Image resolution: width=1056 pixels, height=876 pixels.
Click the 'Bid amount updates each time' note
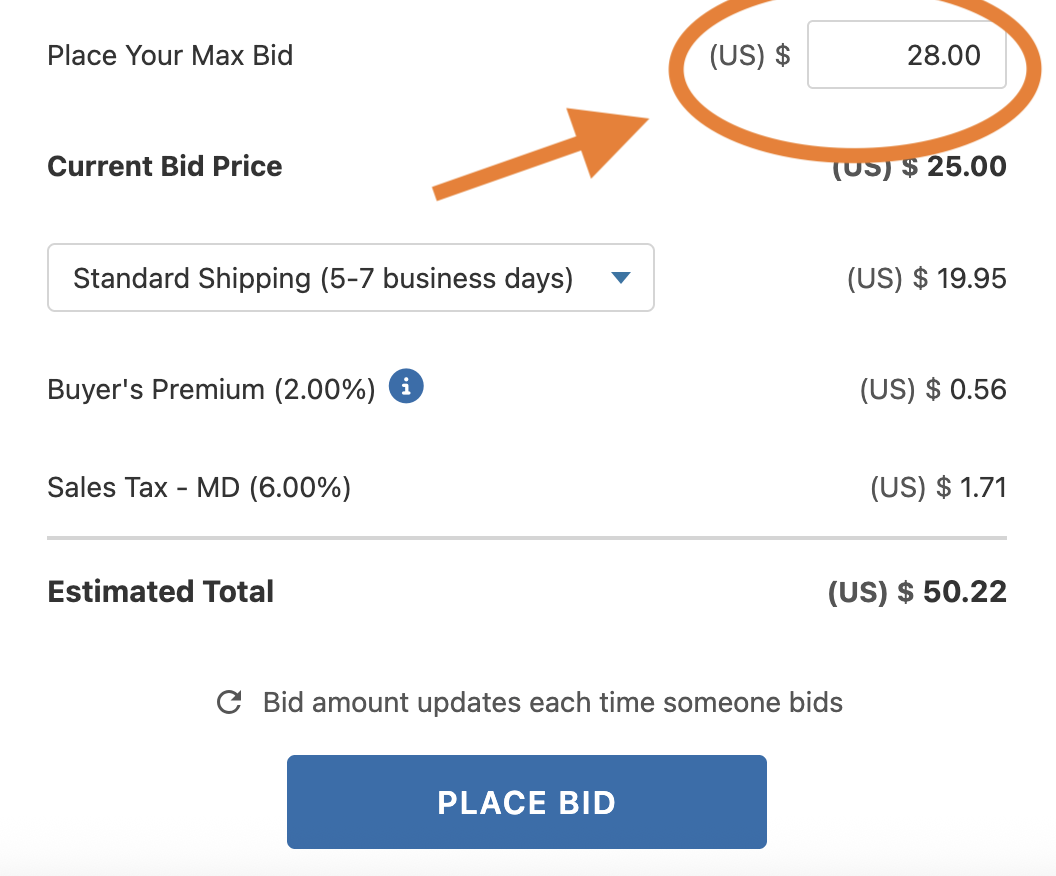pyautogui.click(x=552, y=702)
